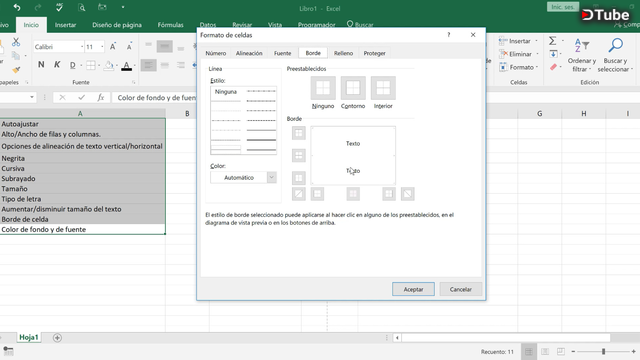Expand the Insertar cells dropdown
Viewport: 640px width, 360px height.
536,41
